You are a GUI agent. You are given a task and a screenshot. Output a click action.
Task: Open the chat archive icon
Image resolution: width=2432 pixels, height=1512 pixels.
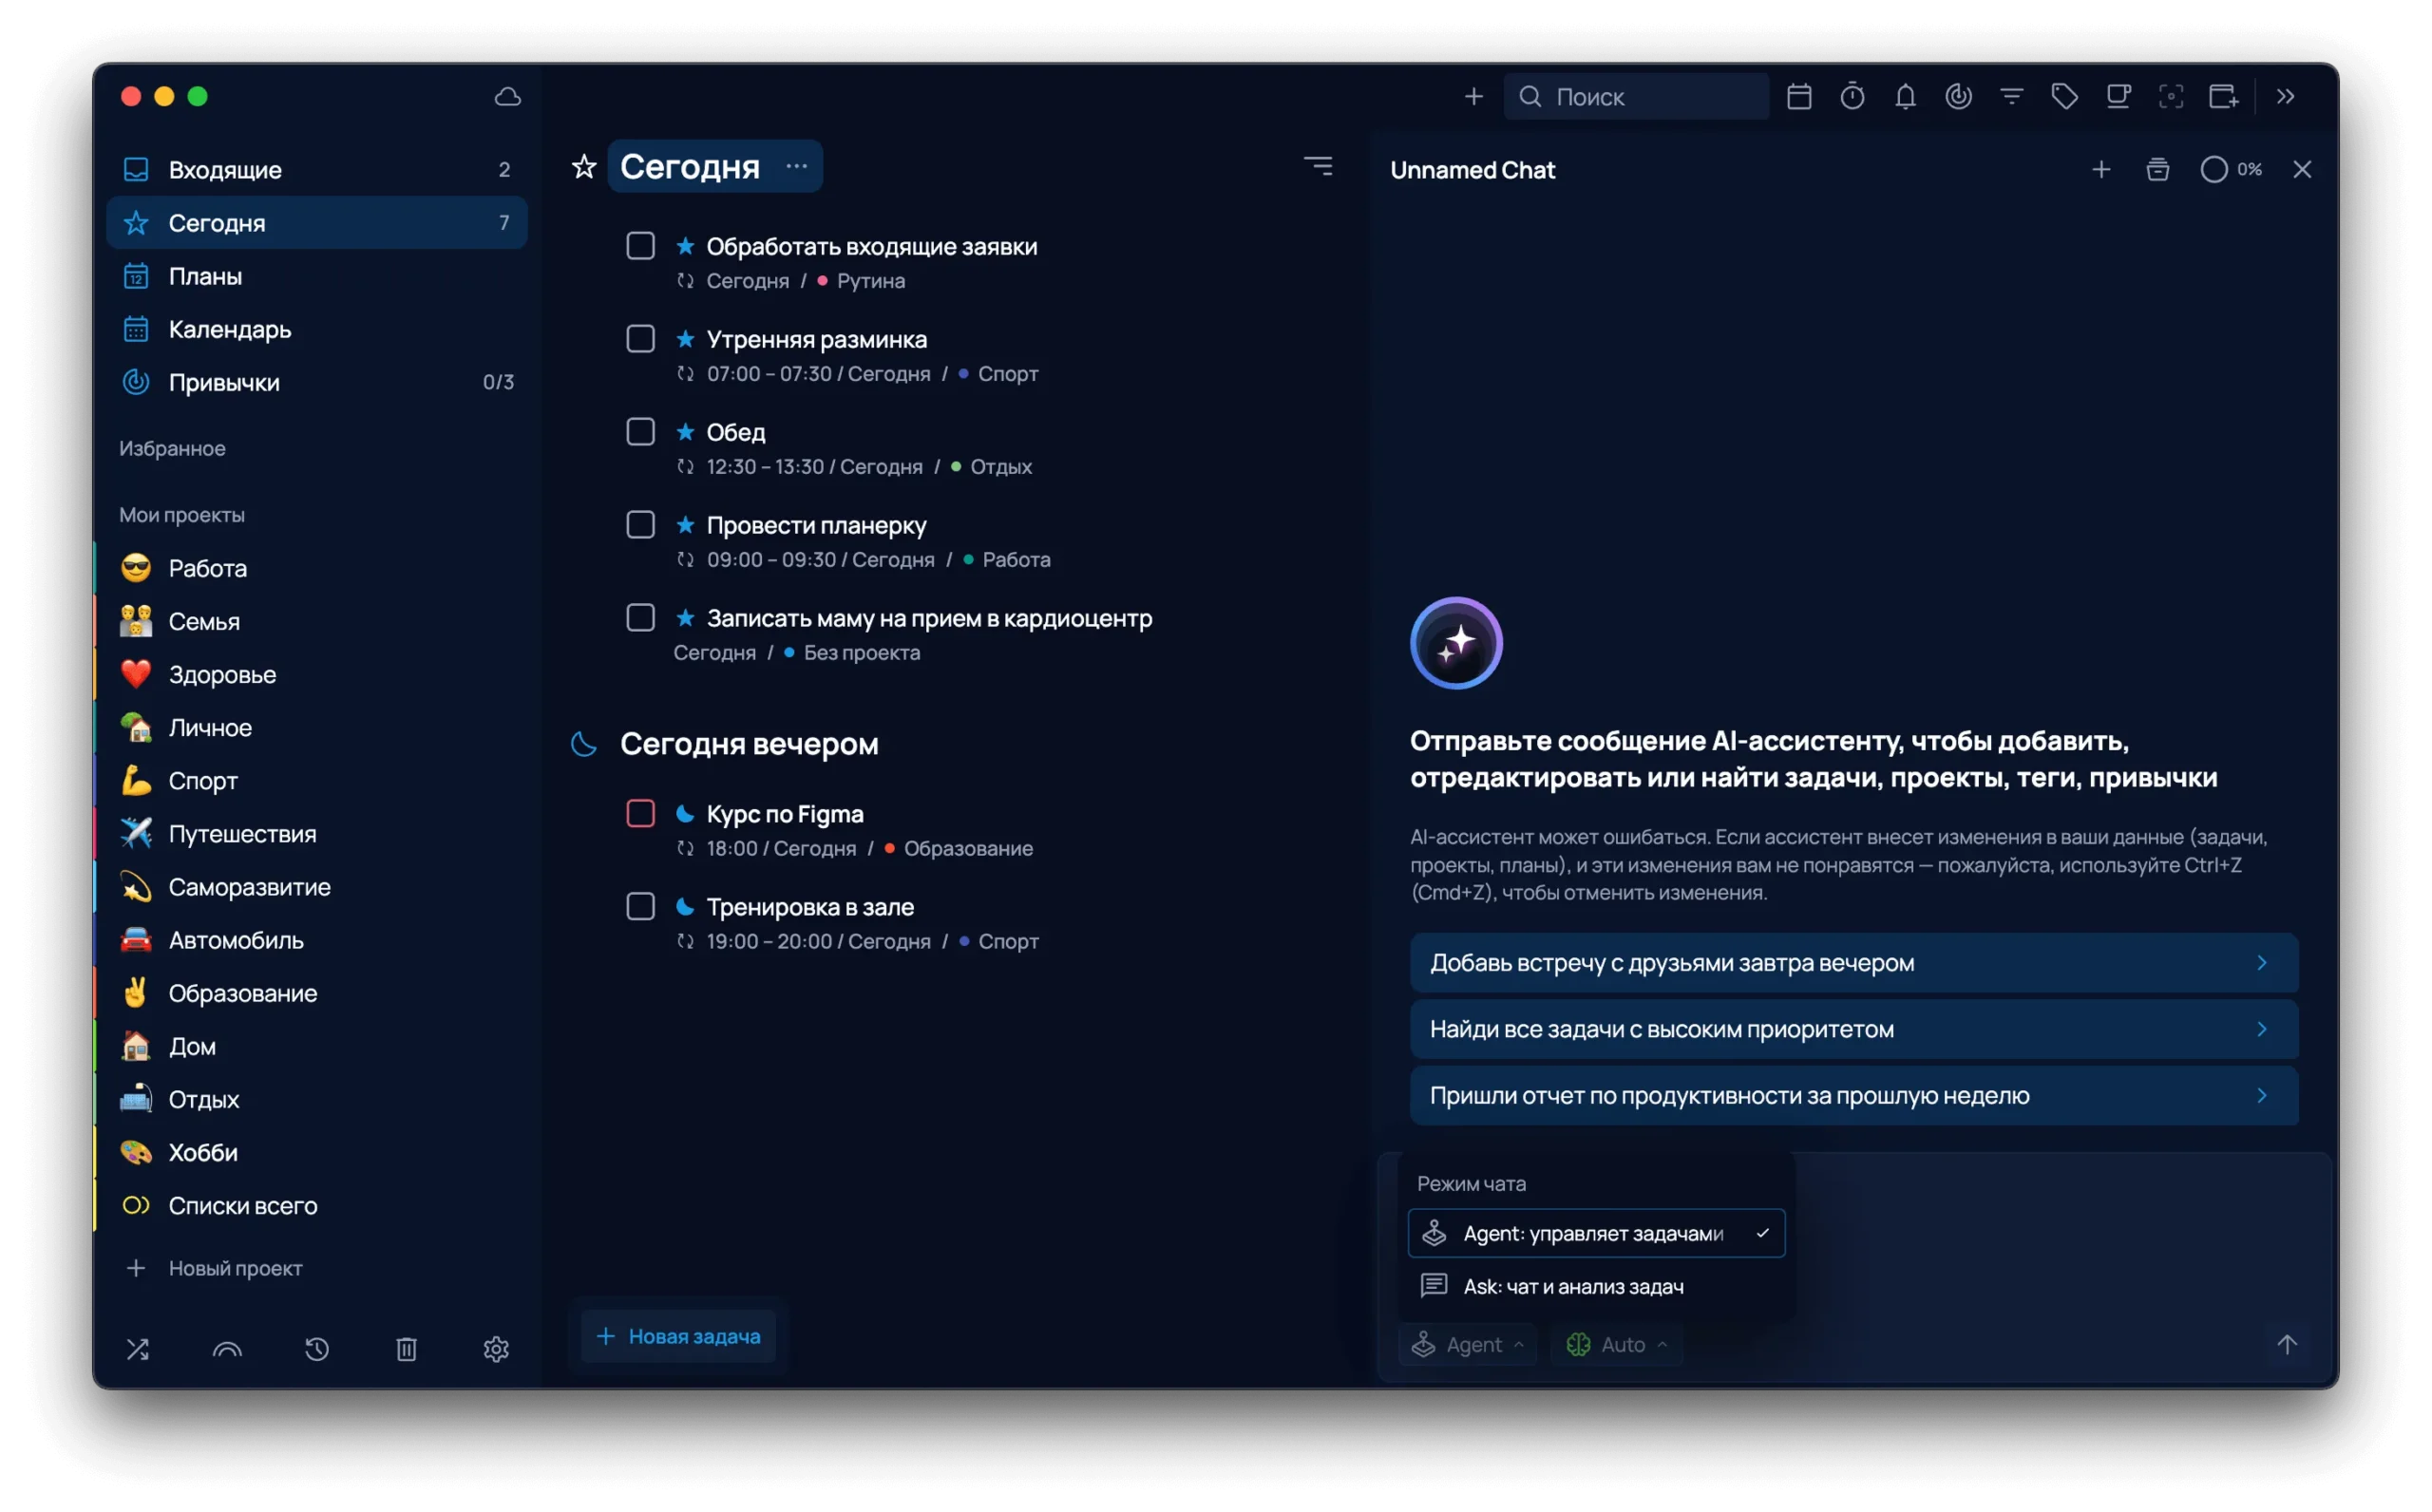2158,169
